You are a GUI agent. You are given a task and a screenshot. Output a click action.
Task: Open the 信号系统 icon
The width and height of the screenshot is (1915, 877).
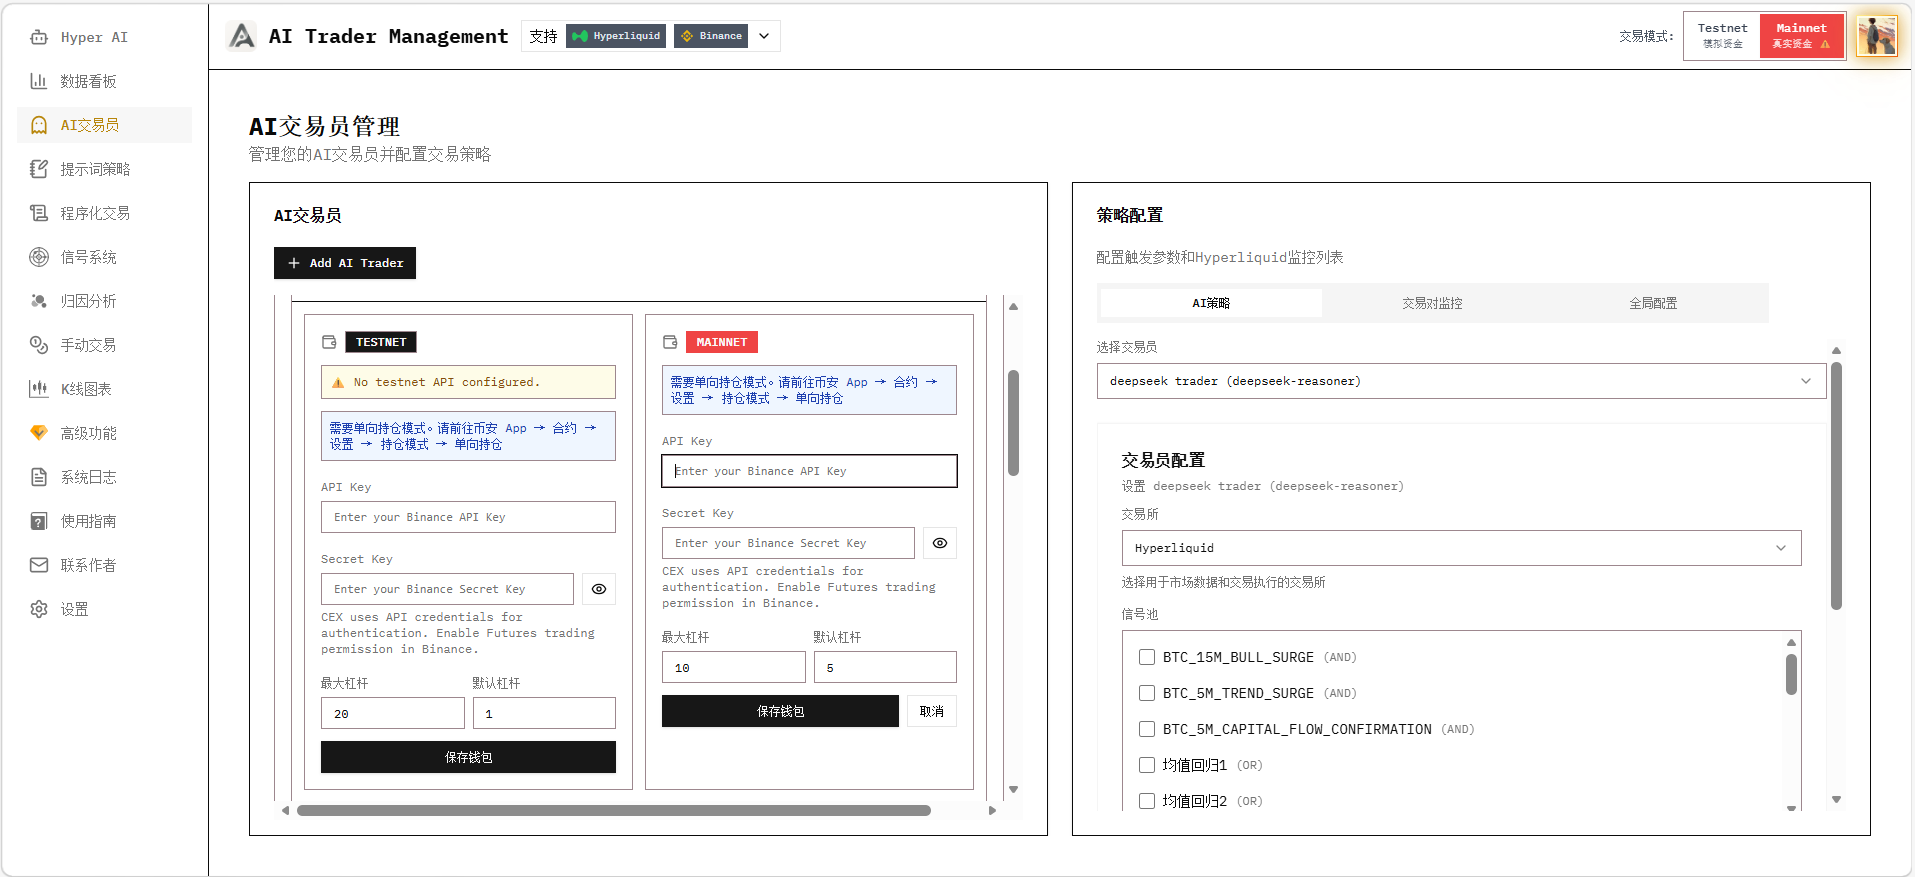39,257
